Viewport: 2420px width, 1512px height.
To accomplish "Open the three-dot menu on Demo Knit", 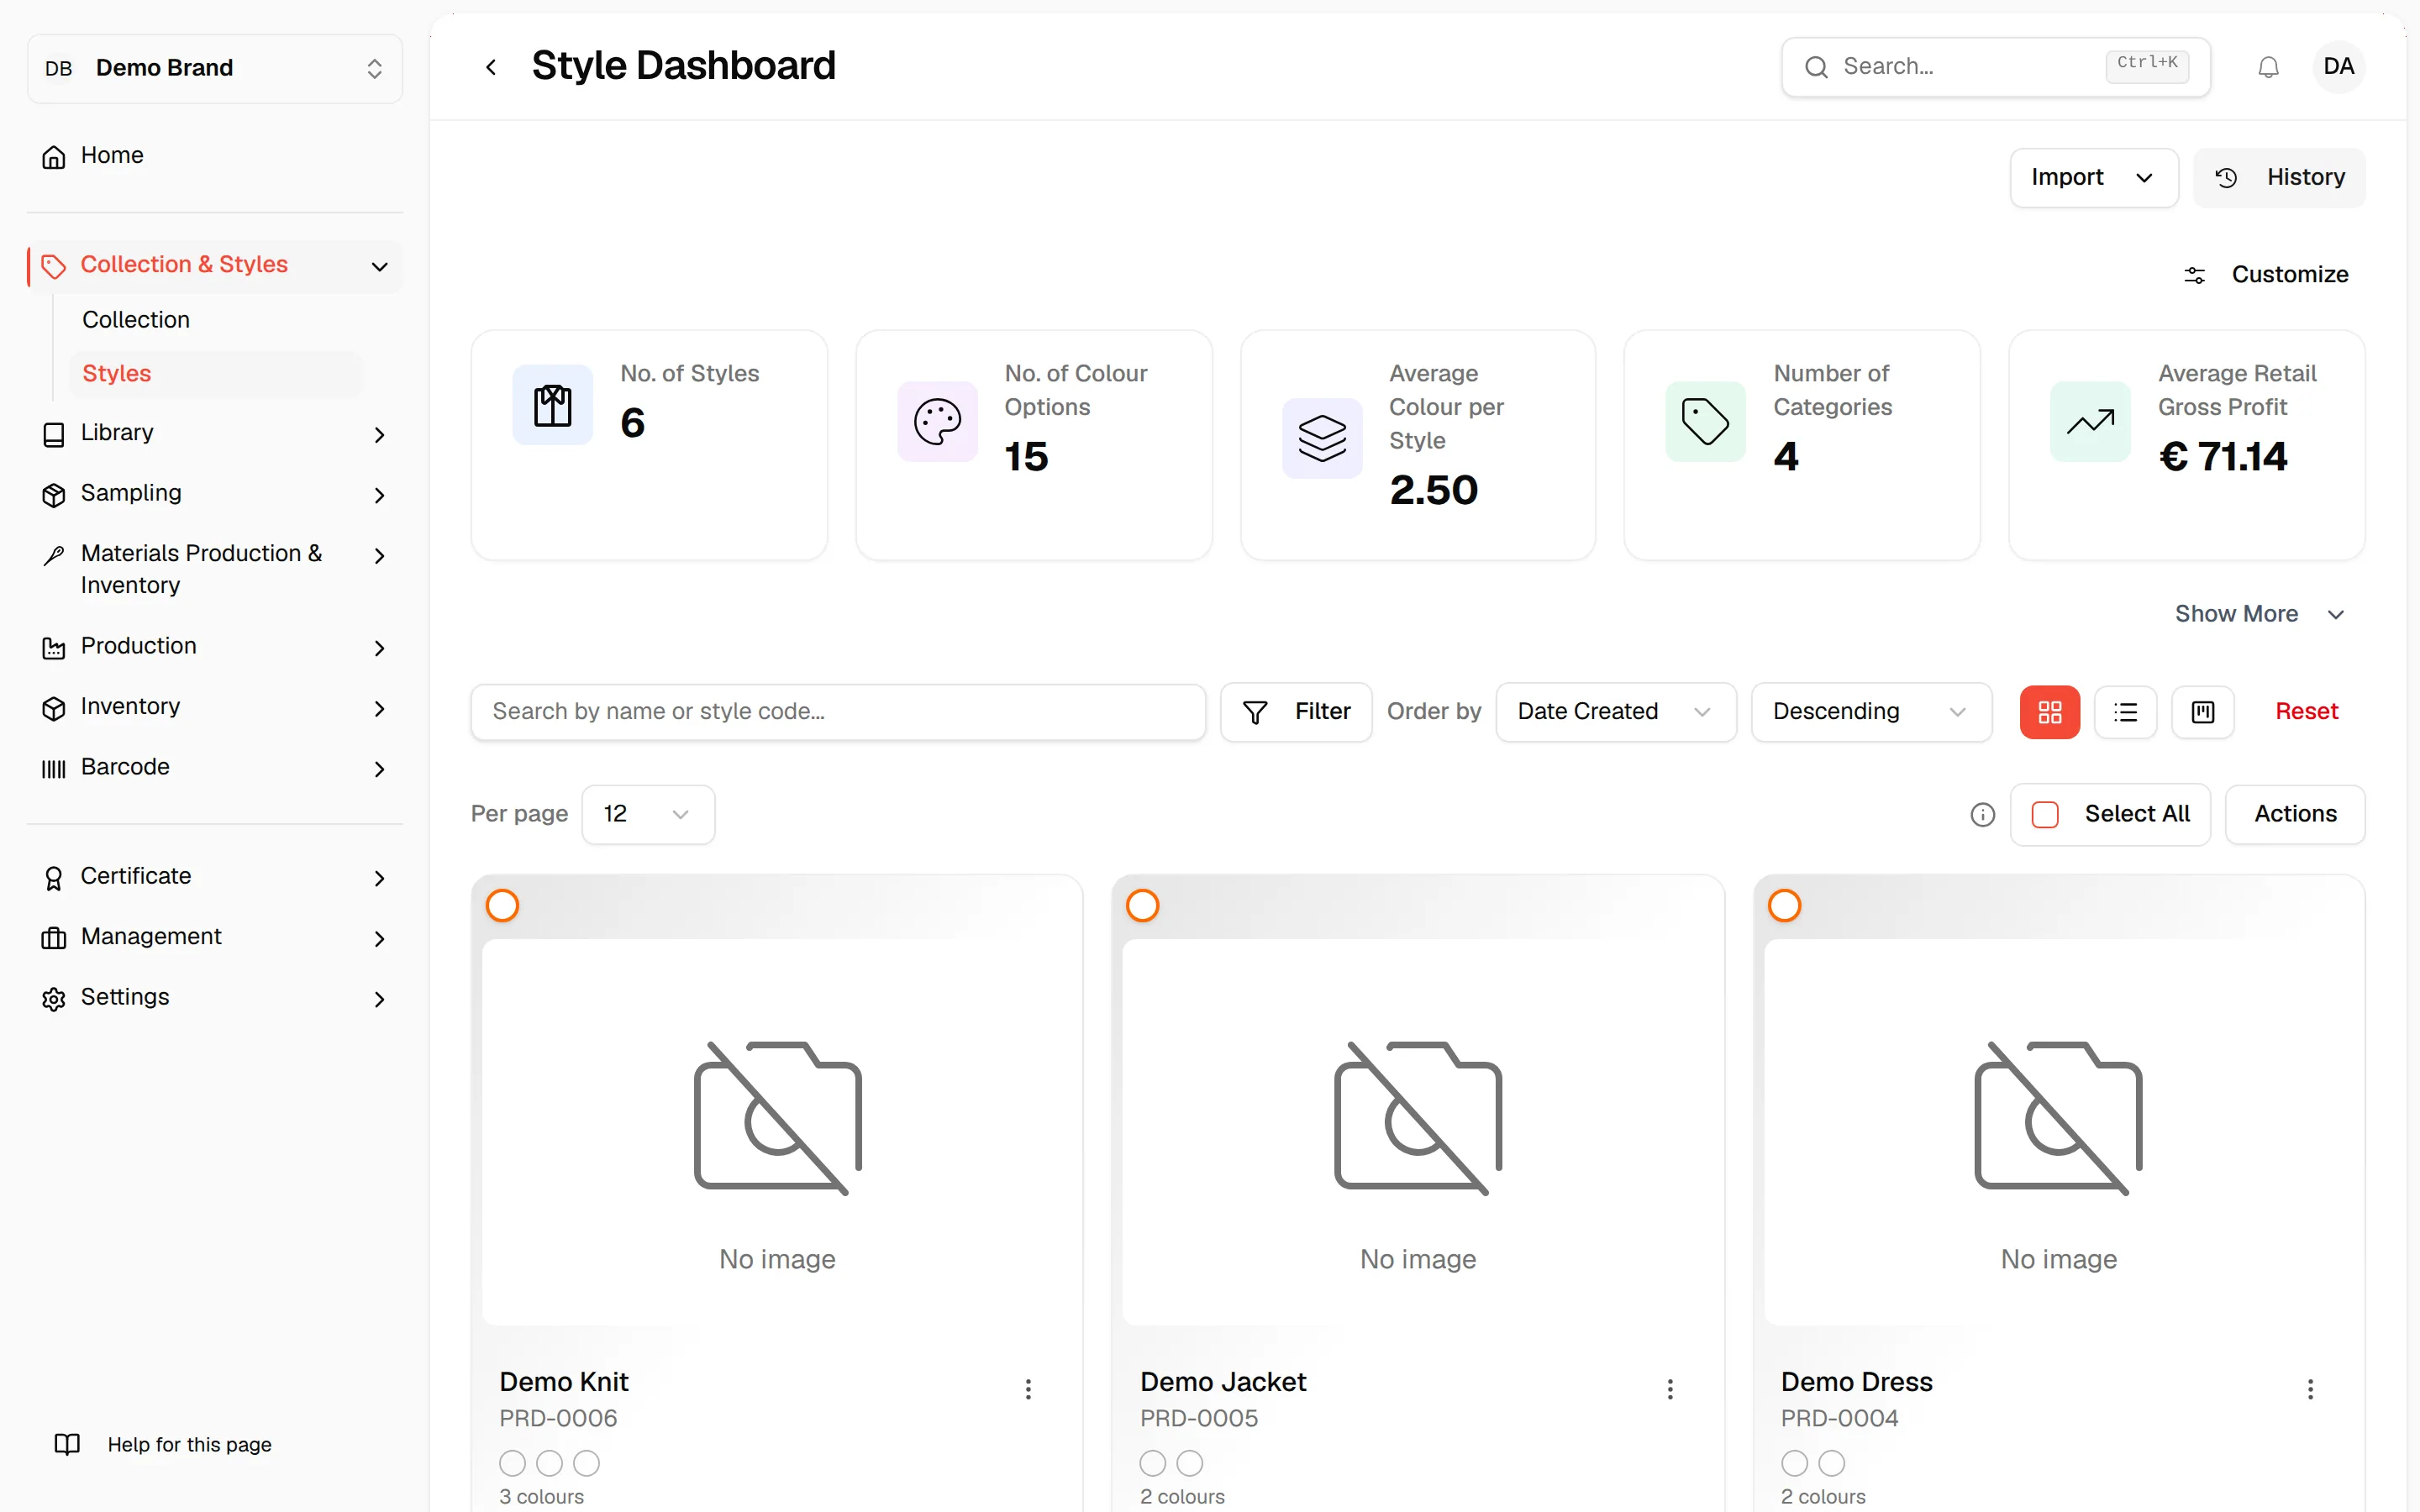I will [x=1027, y=1389].
